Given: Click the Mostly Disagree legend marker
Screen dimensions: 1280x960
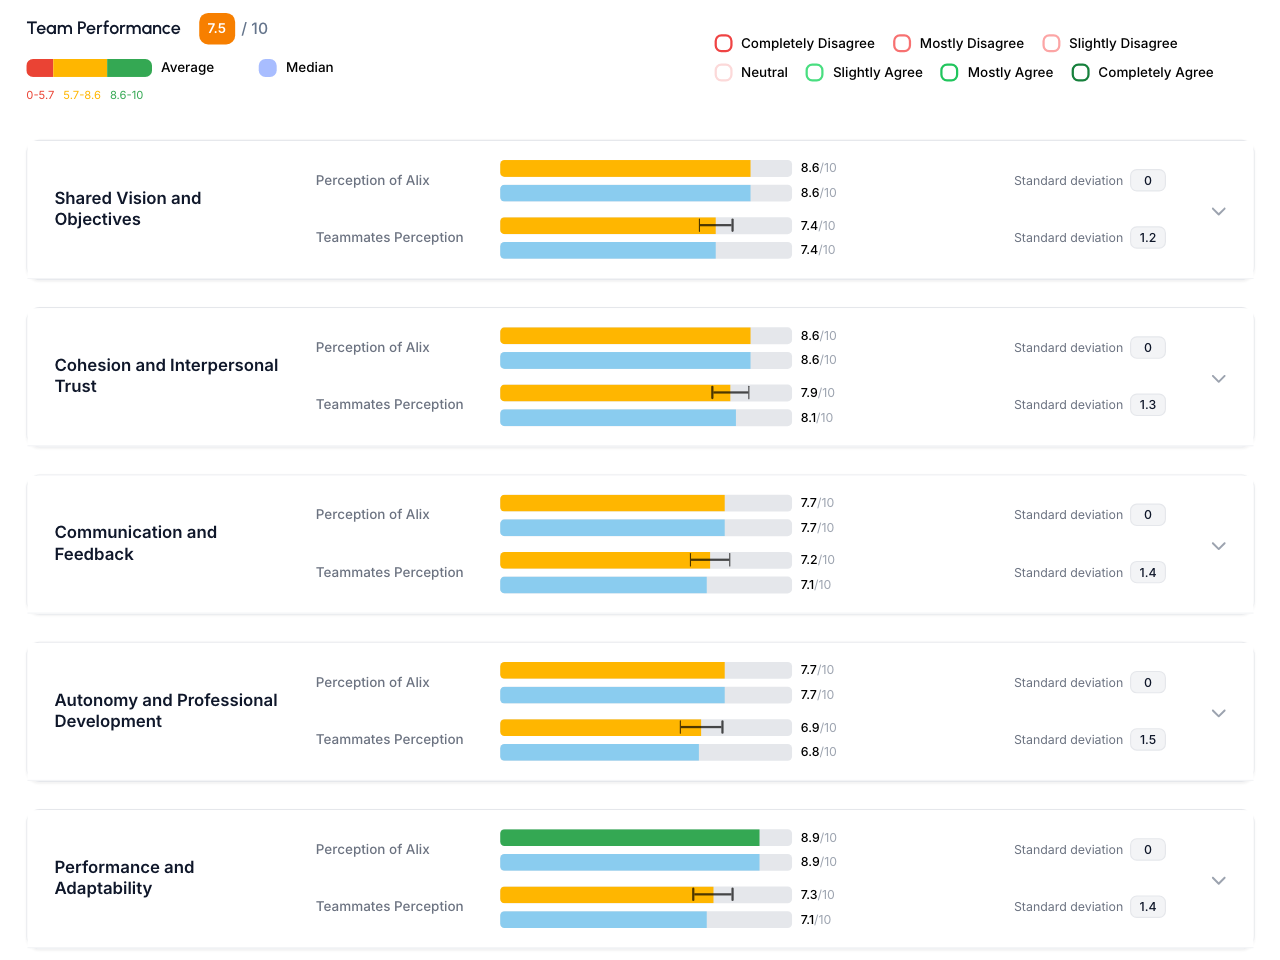Looking at the screenshot, I should point(902,43).
